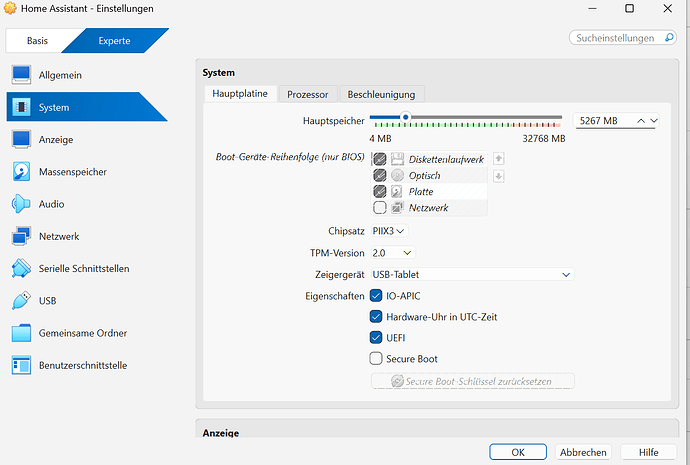
Task: Confirm settings with the OK button
Action: tap(518, 452)
